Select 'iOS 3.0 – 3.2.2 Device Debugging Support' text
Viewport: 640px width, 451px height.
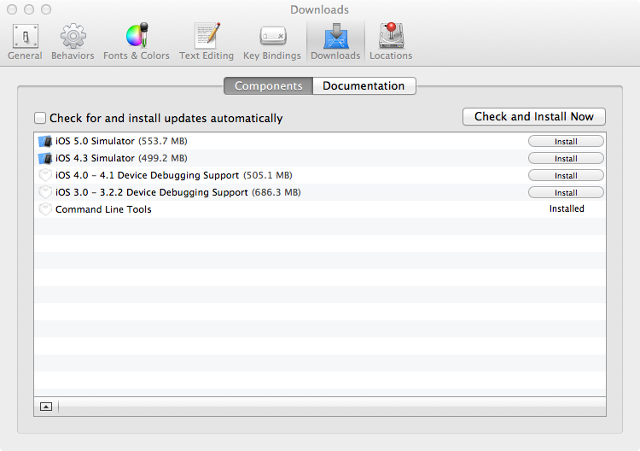[151, 193]
